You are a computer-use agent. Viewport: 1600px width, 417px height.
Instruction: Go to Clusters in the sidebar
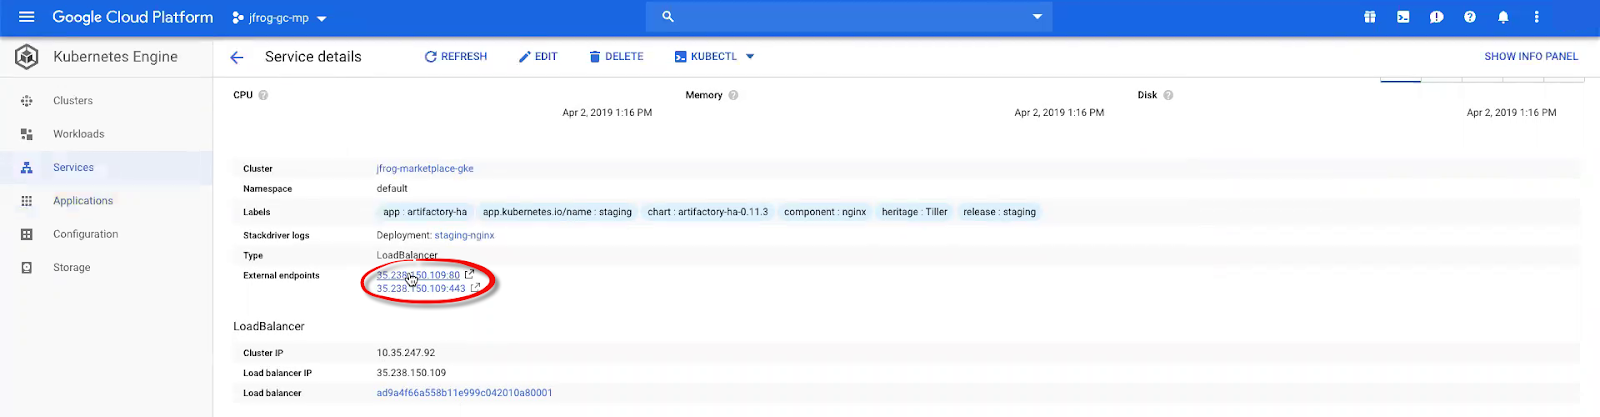(x=73, y=101)
